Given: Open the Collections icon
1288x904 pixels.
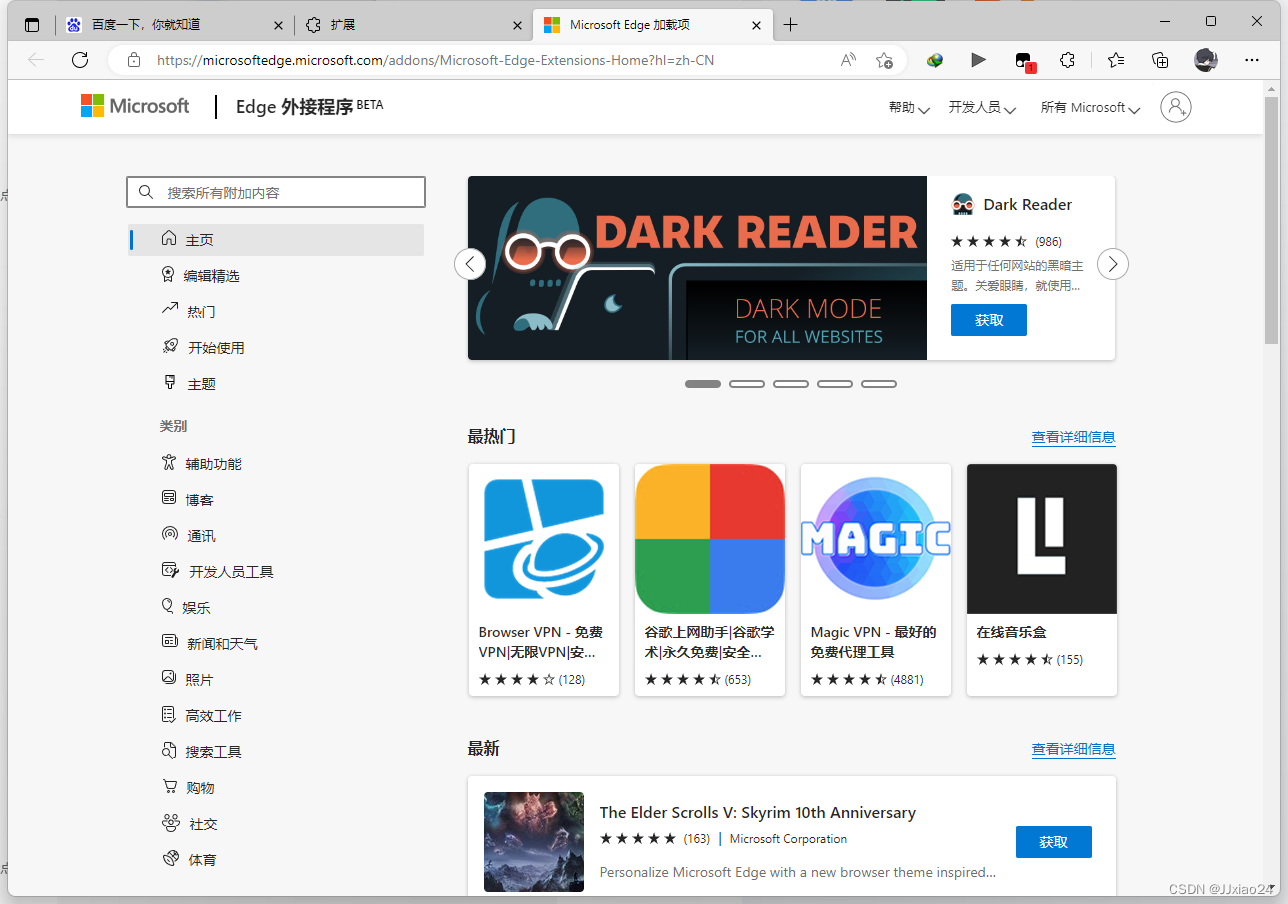Looking at the screenshot, I should (1160, 60).
